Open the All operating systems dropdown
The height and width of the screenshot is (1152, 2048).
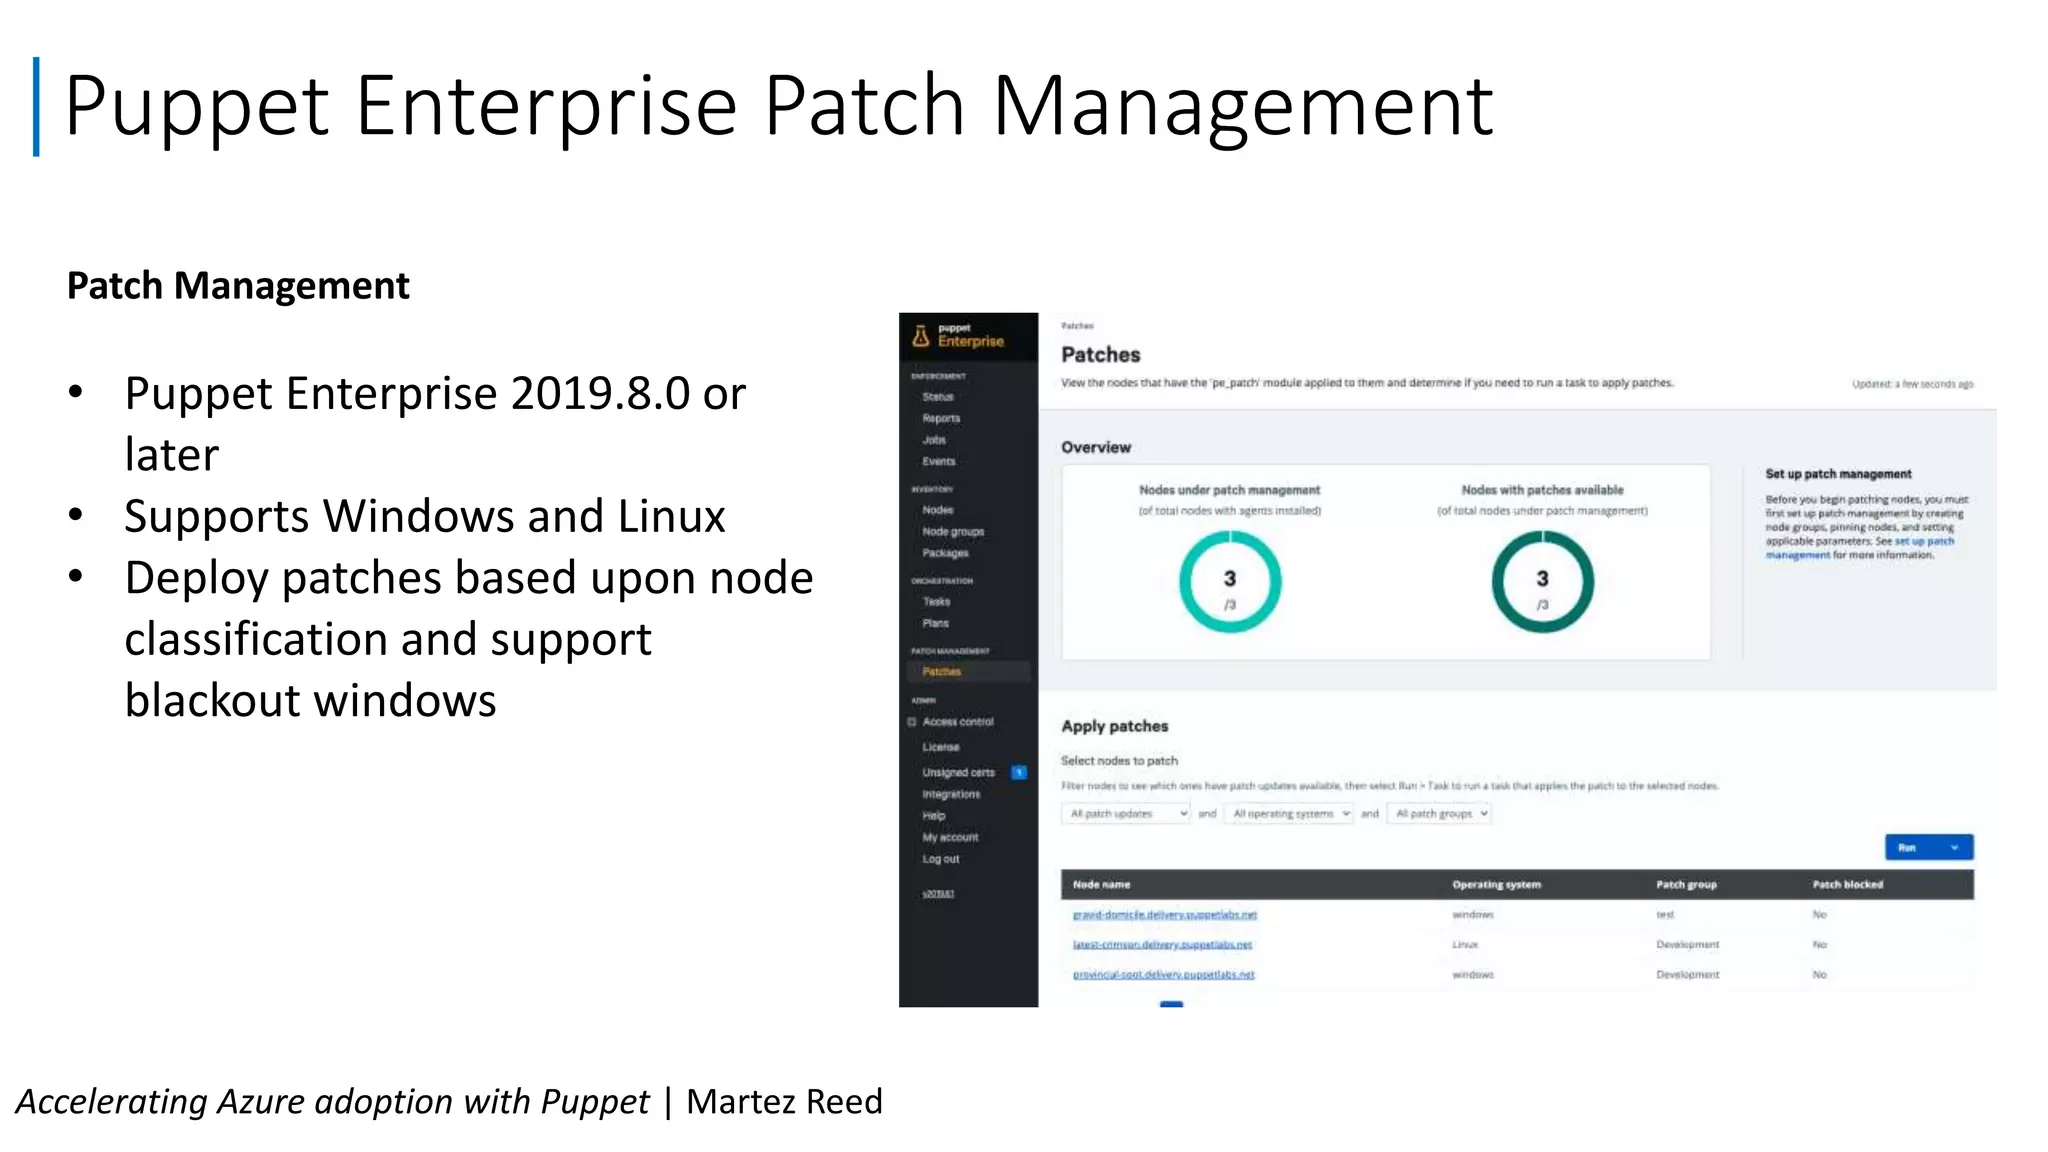point(1290,814)
